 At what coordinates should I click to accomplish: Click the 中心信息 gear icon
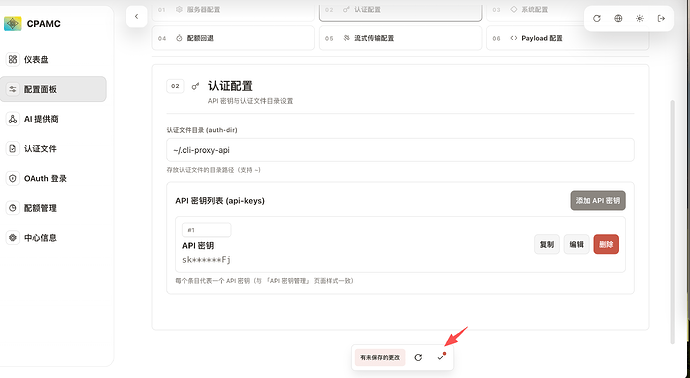[x=13, y=238]
